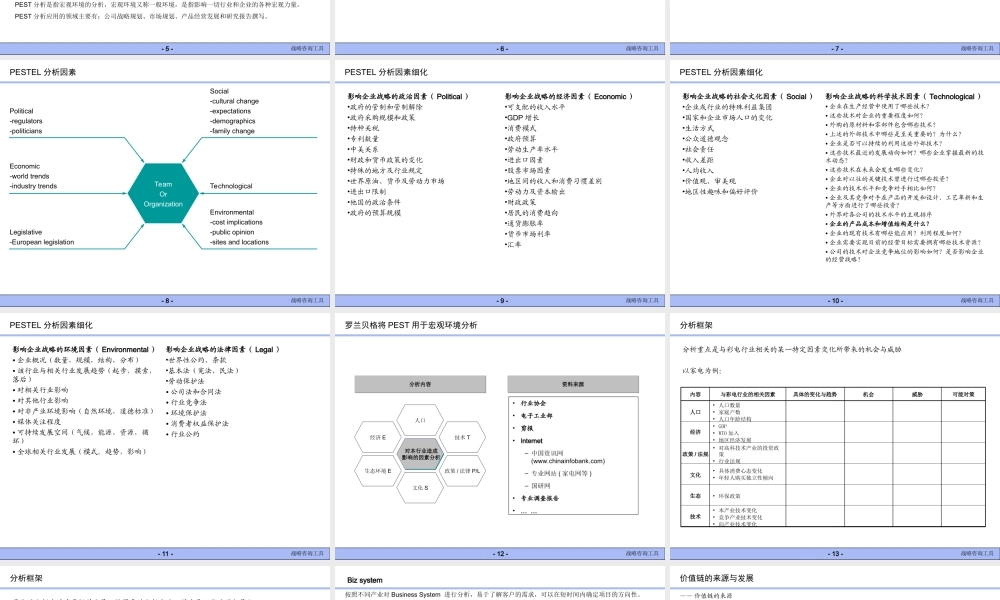Select the 技术 T hexagon shape
The image size is (1000, 600).
pyautogui.click(x=463, y=437)
